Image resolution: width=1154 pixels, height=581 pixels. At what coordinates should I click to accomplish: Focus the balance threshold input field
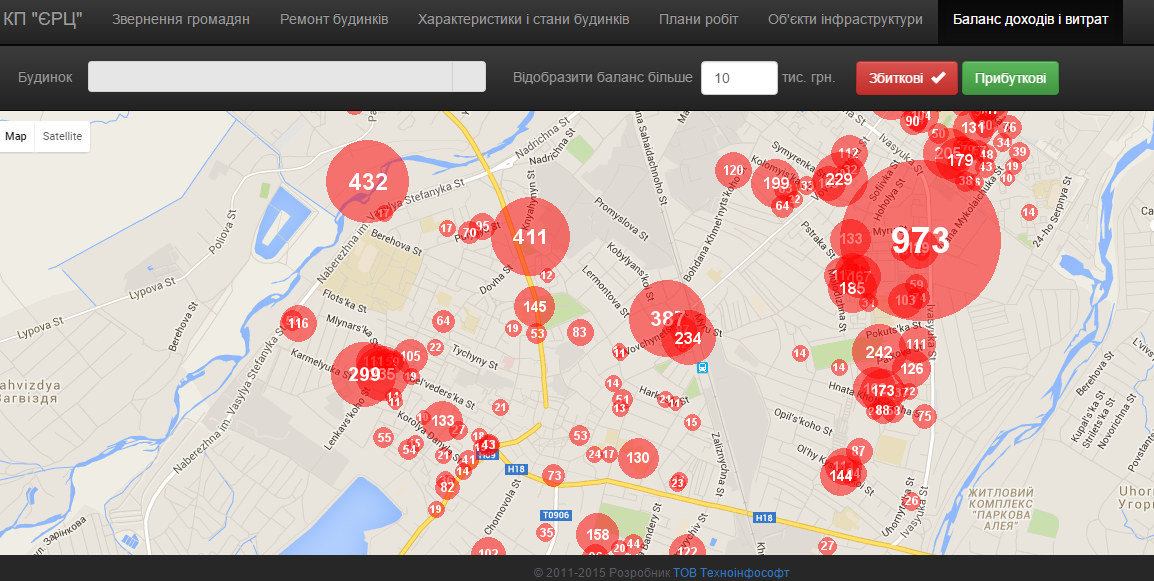[739, 78]
